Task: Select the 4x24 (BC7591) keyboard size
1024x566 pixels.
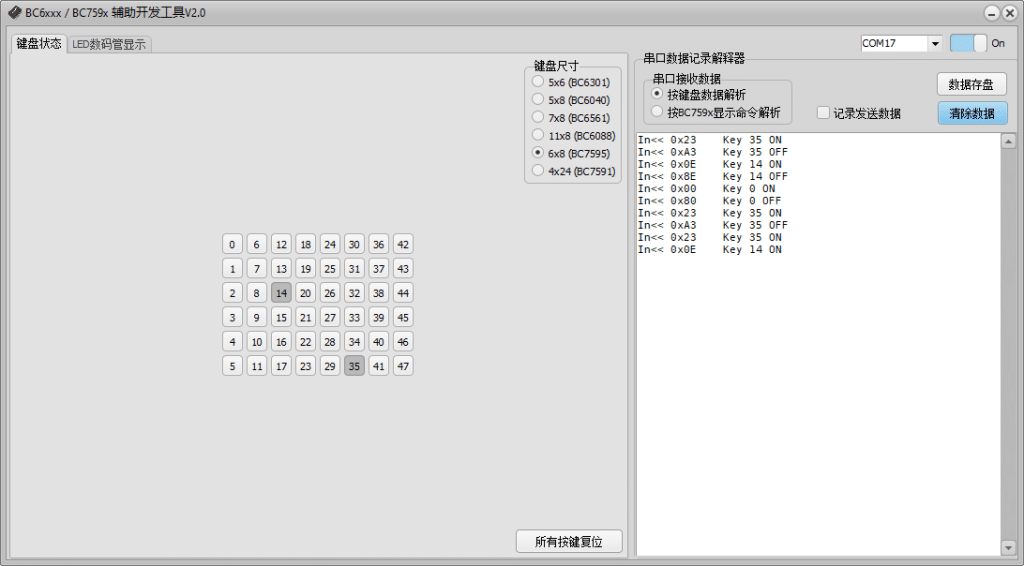Action: pos(539,171)
